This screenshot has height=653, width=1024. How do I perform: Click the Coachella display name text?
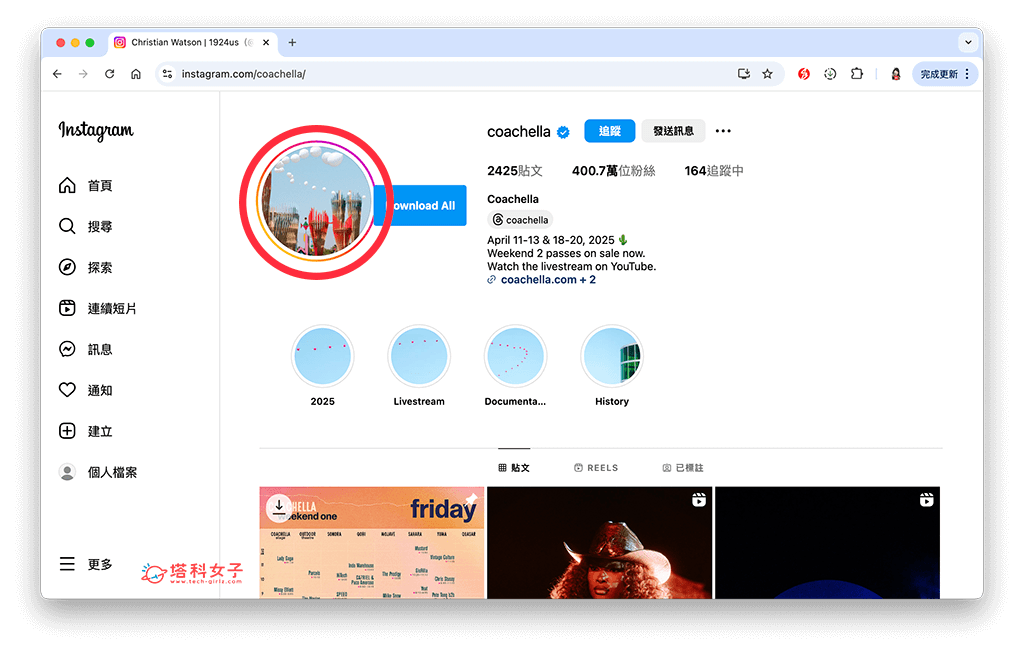[x=513, y=199]
